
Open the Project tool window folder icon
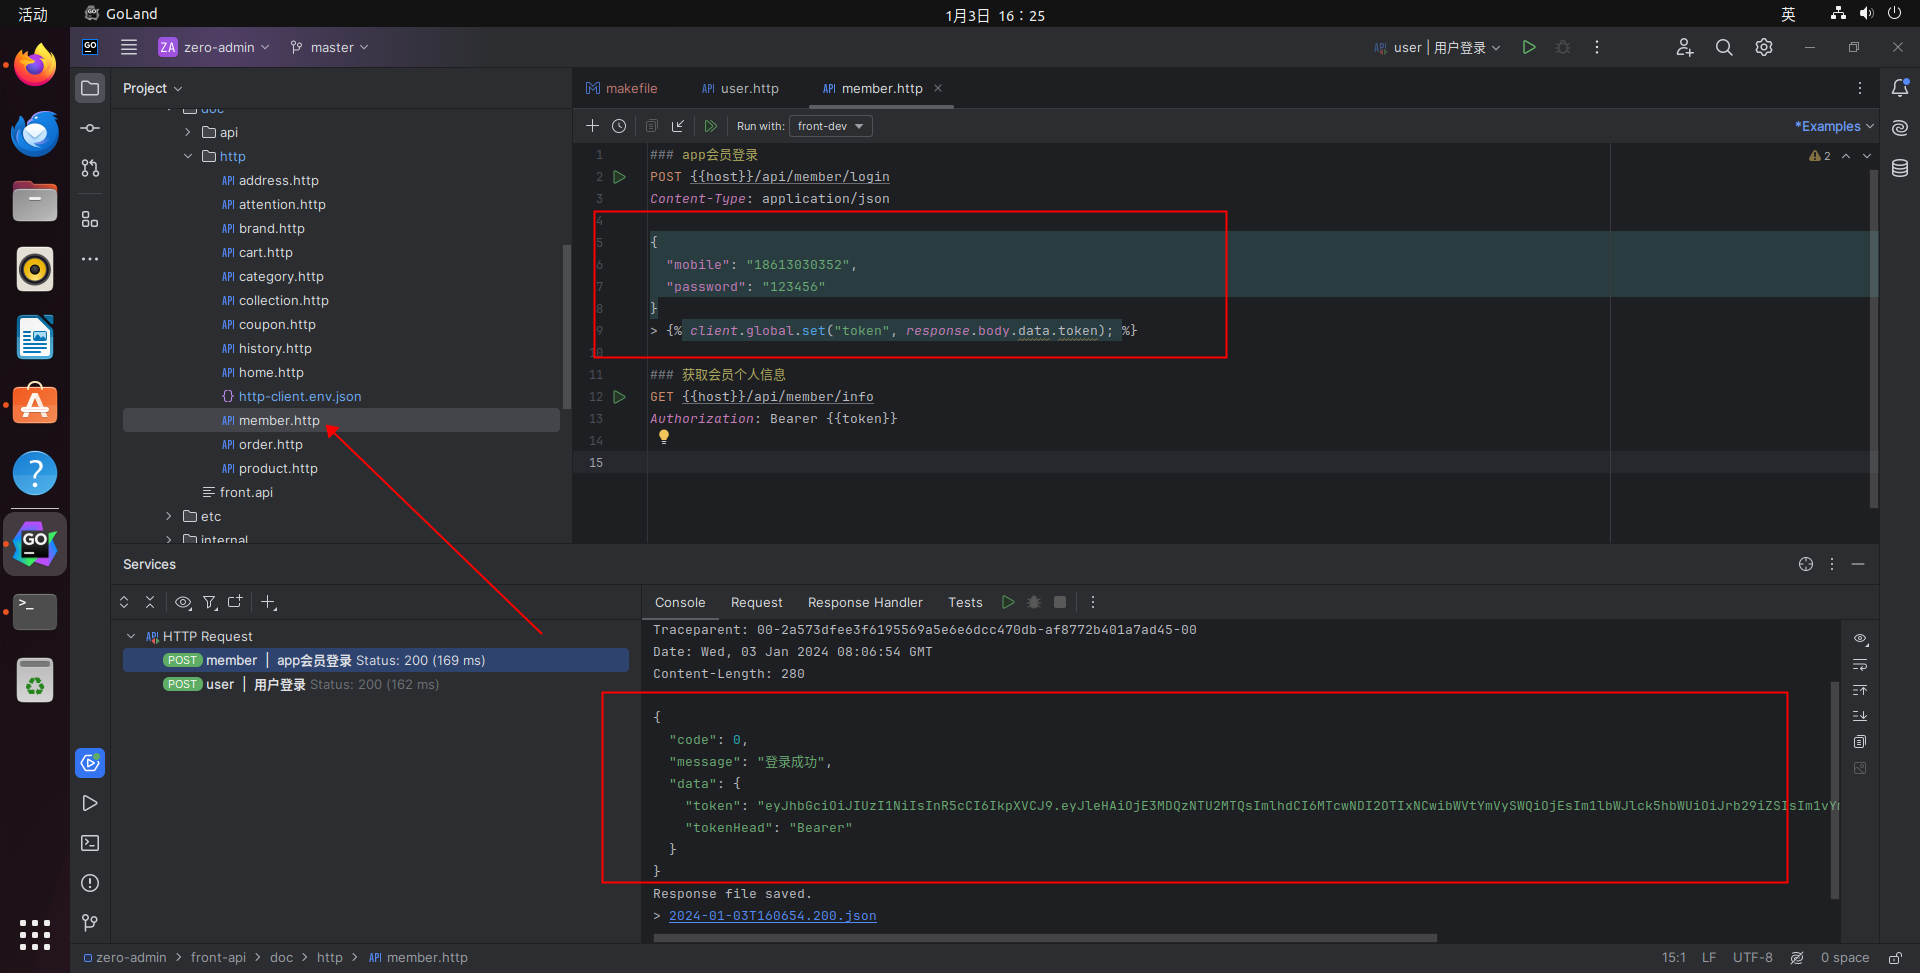(90, 88)
